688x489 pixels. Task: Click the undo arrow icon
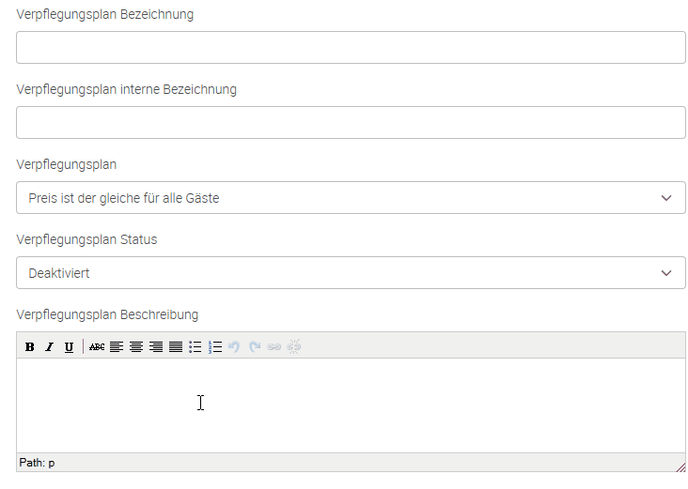coord(235,347)
